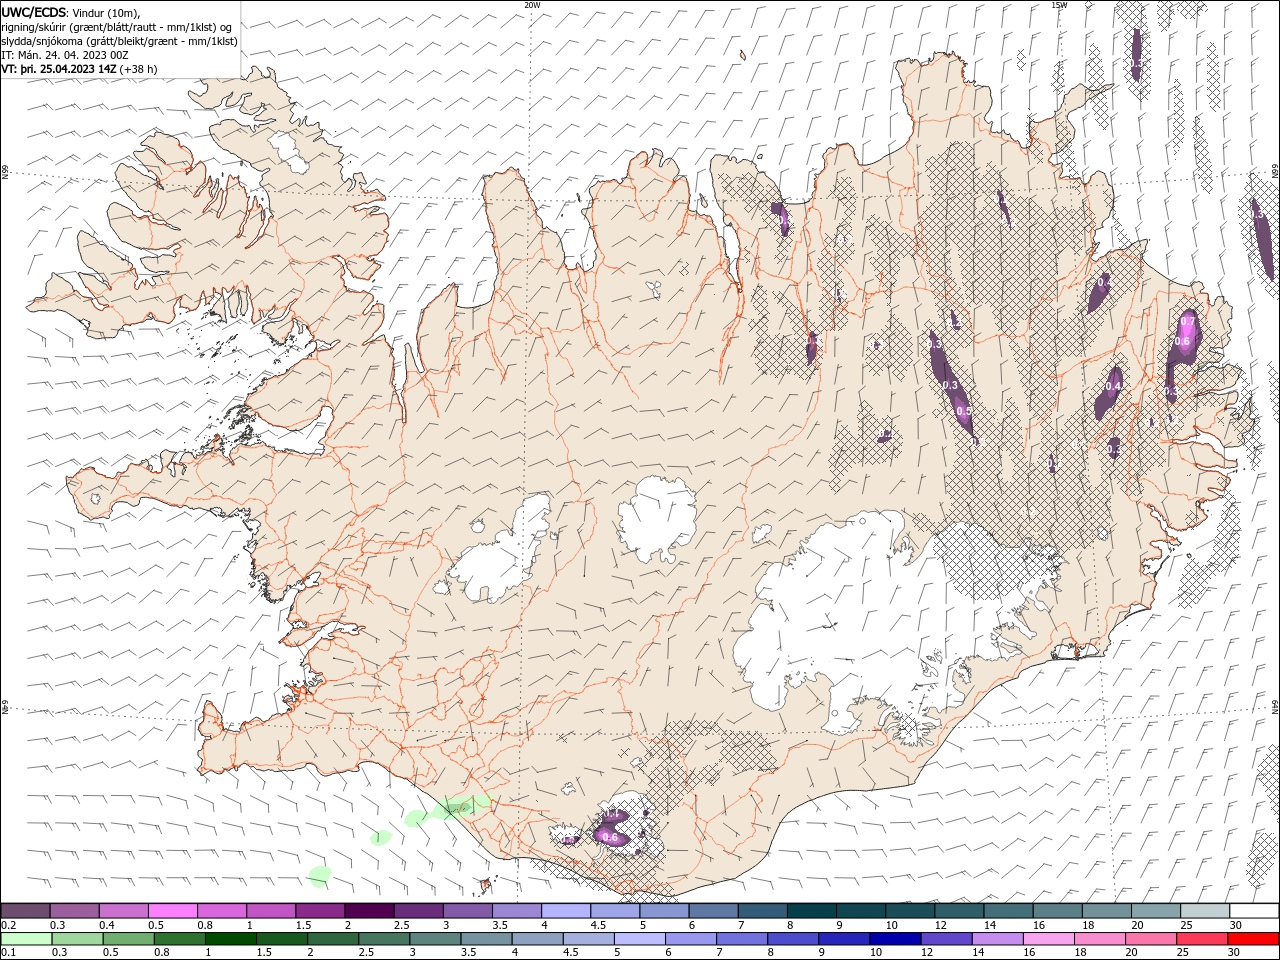Viewport: 1280px width, 960px height.
Task: Click the '0.2' label under the upper legend
Action: tap(7, 925)
